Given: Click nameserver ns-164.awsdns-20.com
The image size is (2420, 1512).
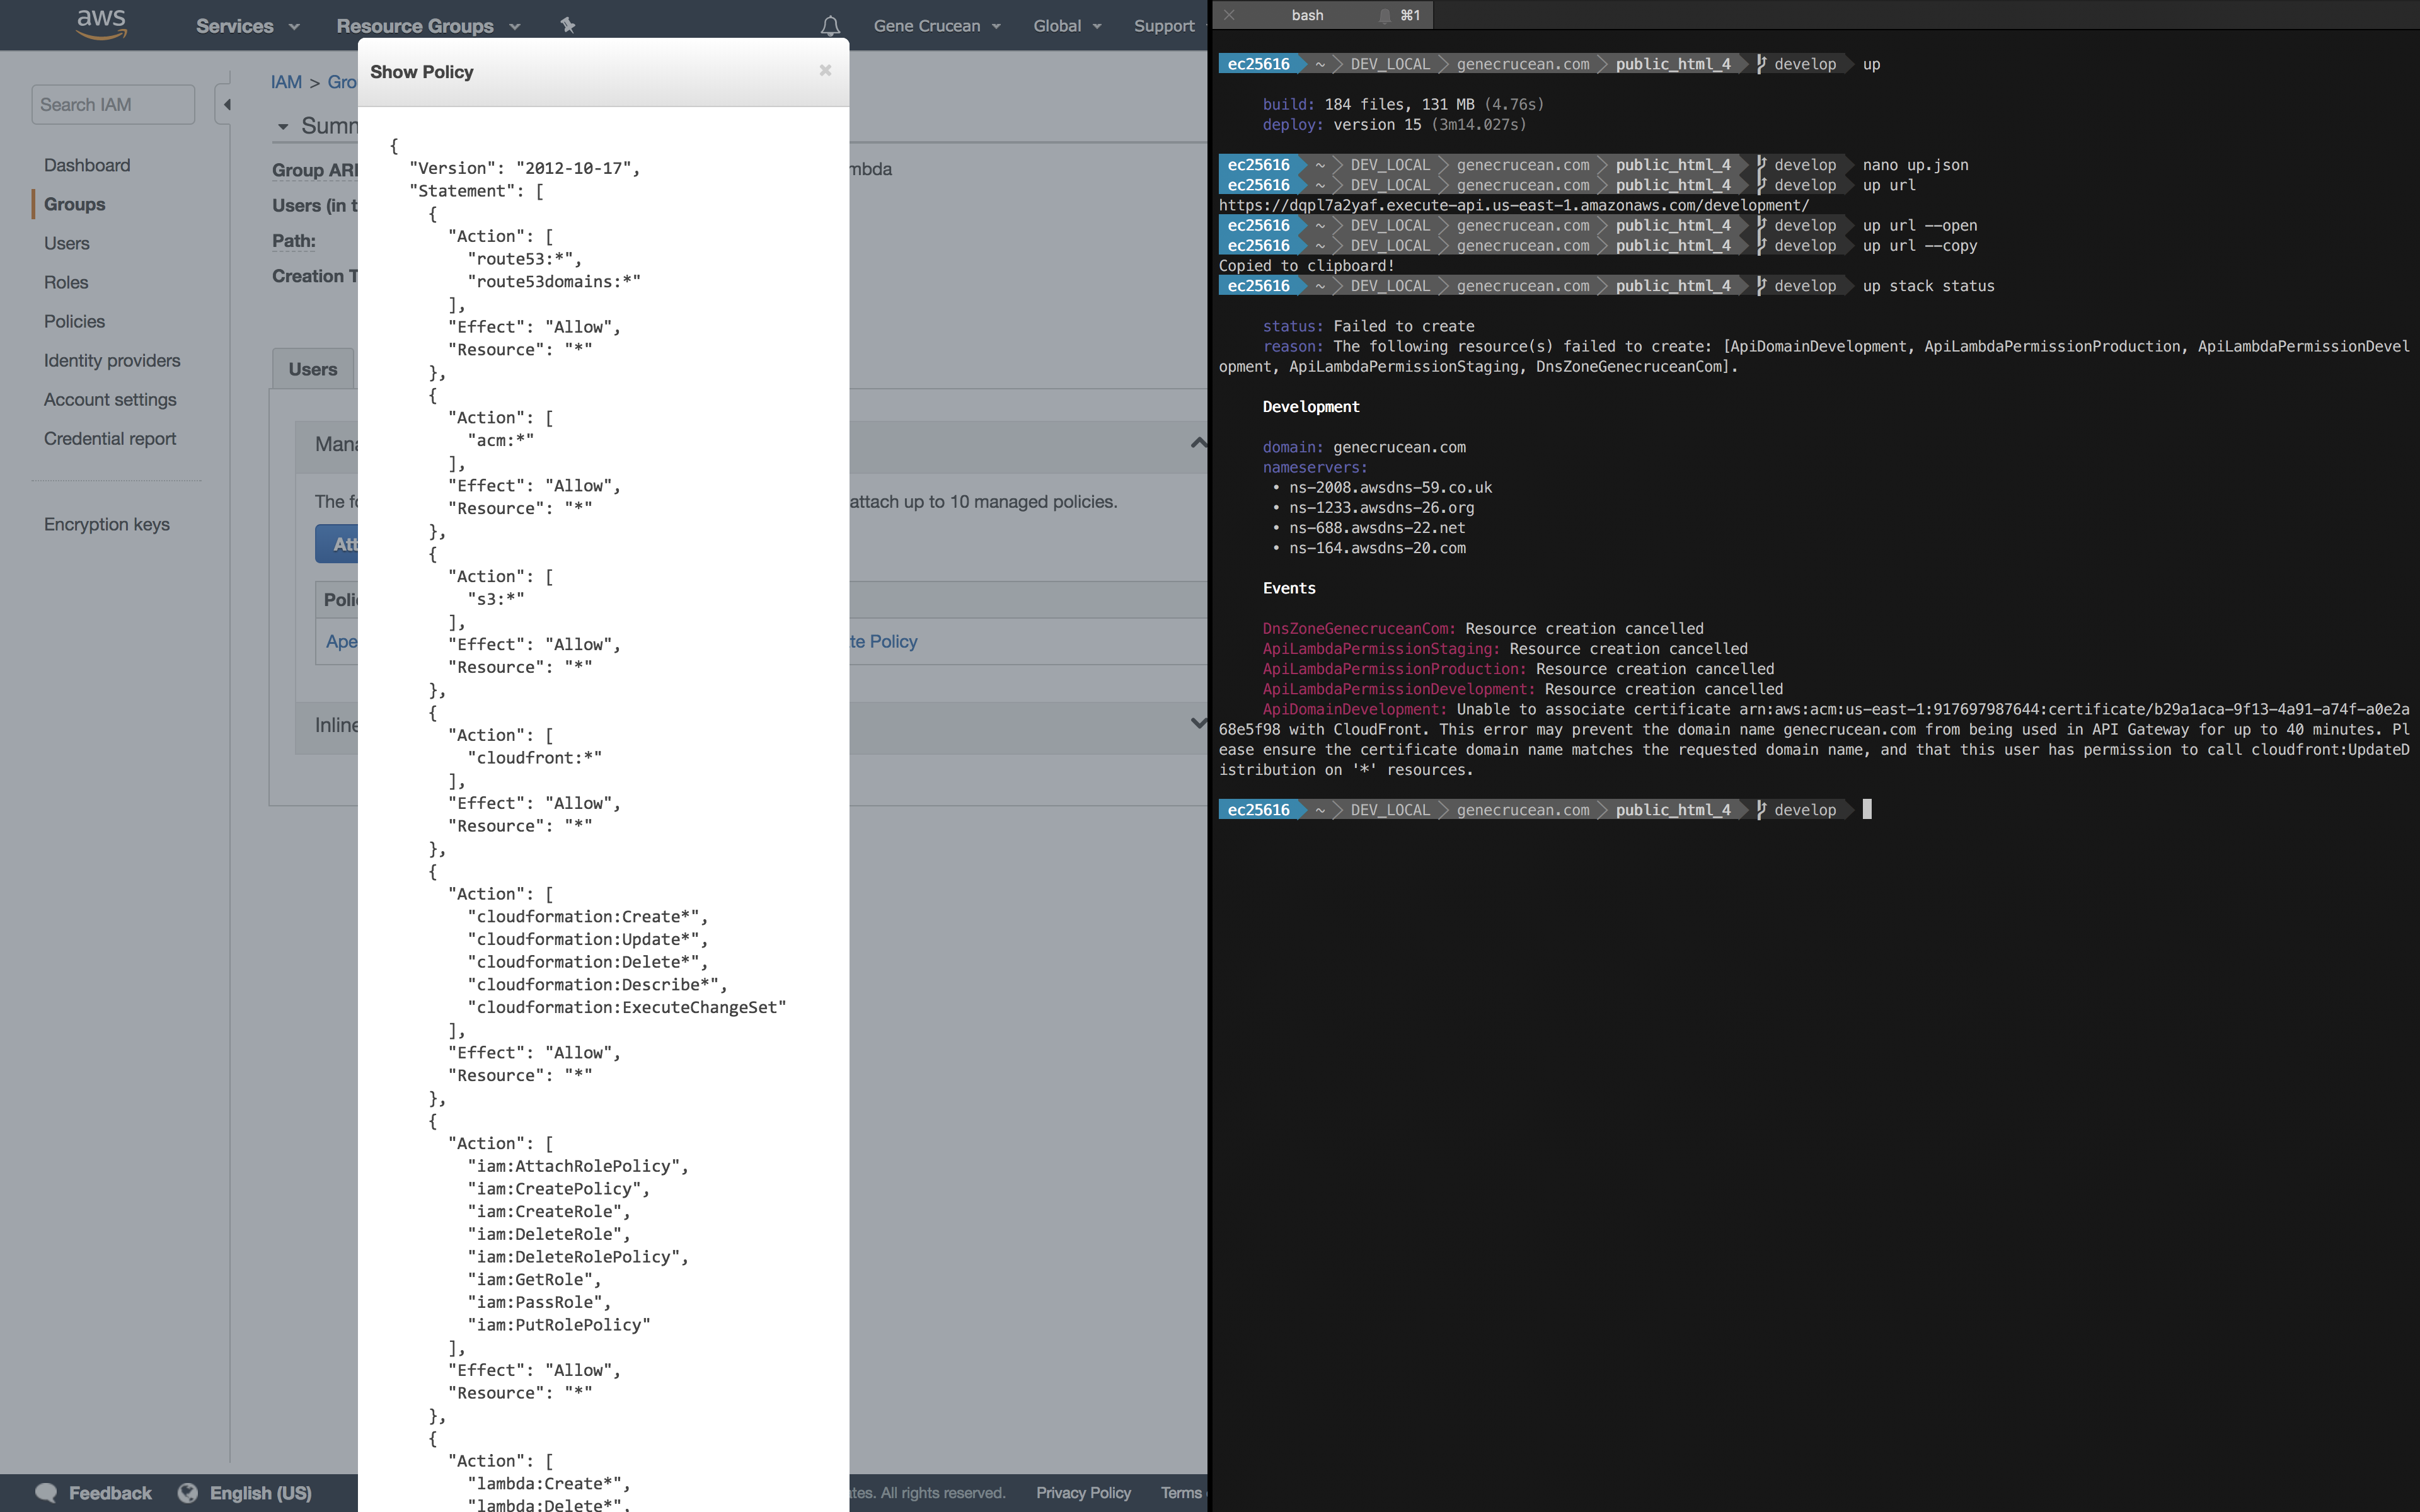Looking at the screenshot, I should 1377,548.
